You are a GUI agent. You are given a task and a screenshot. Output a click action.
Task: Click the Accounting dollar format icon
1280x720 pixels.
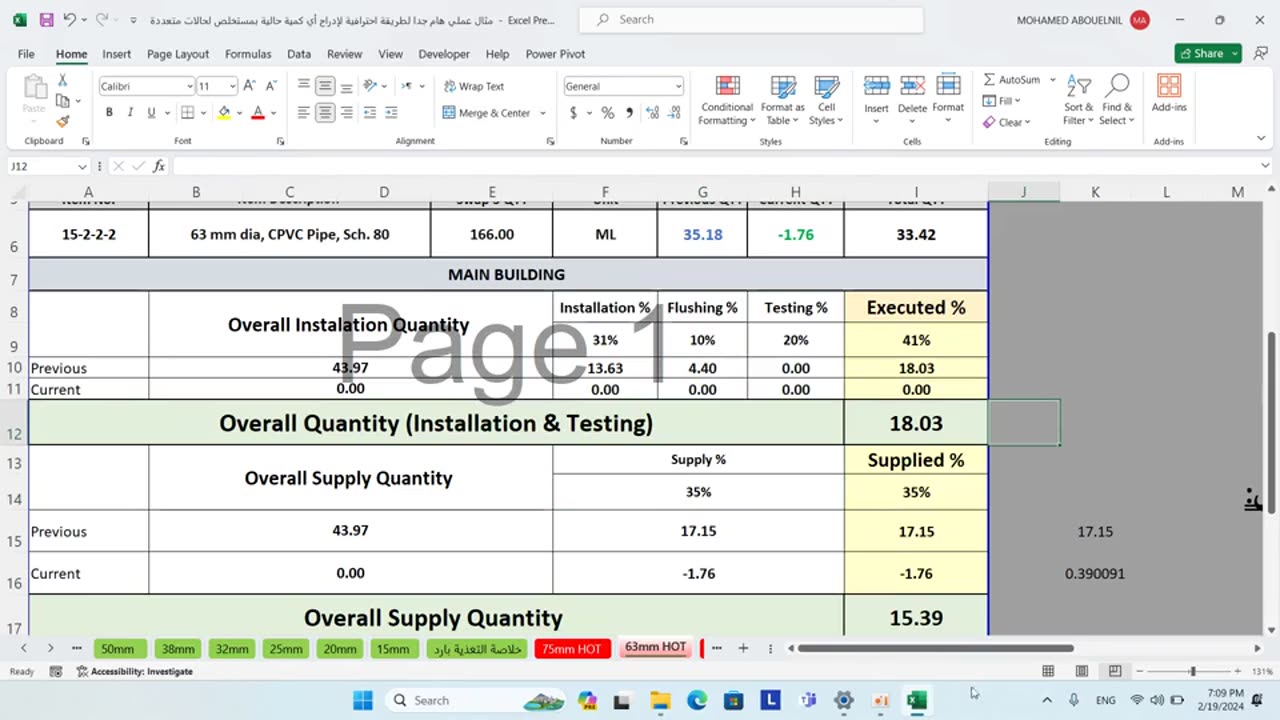(573, 113)
